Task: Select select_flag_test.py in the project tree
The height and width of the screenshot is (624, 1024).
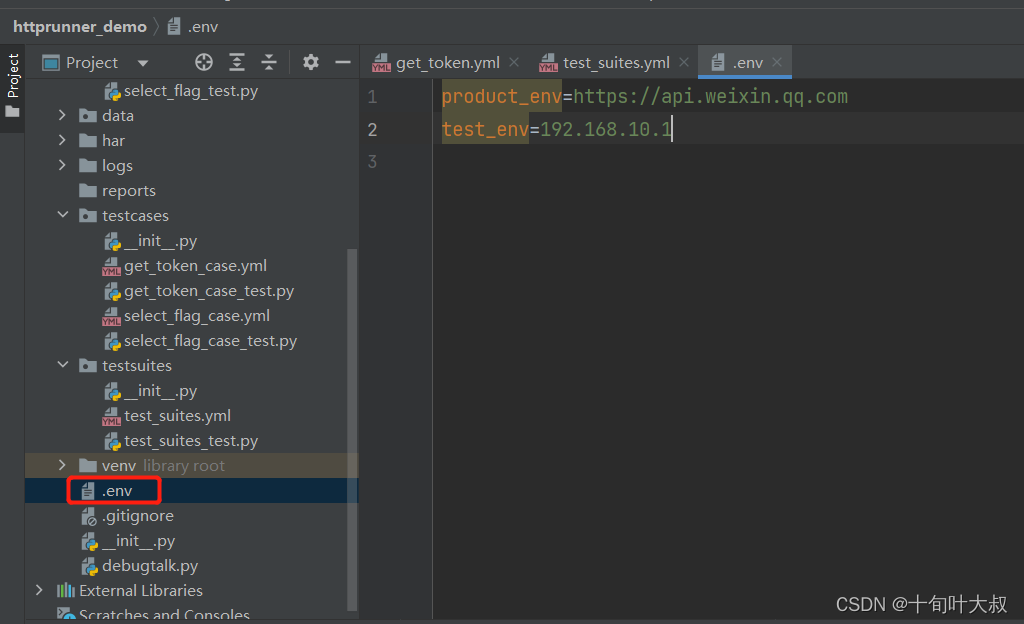Action: tap(191, 91)
